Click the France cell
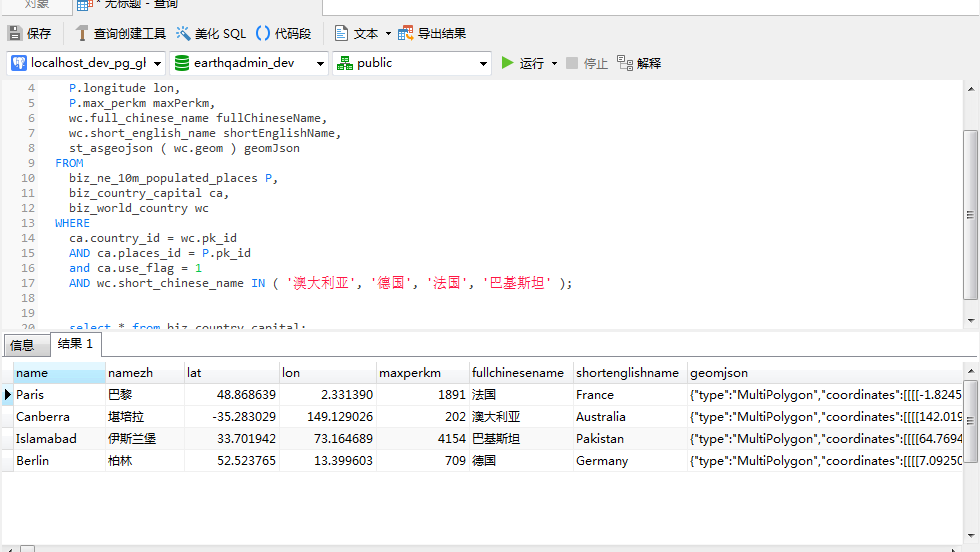The width and height of the screenshot is (980, 552). pyautogui.click(x=630, y=395)
